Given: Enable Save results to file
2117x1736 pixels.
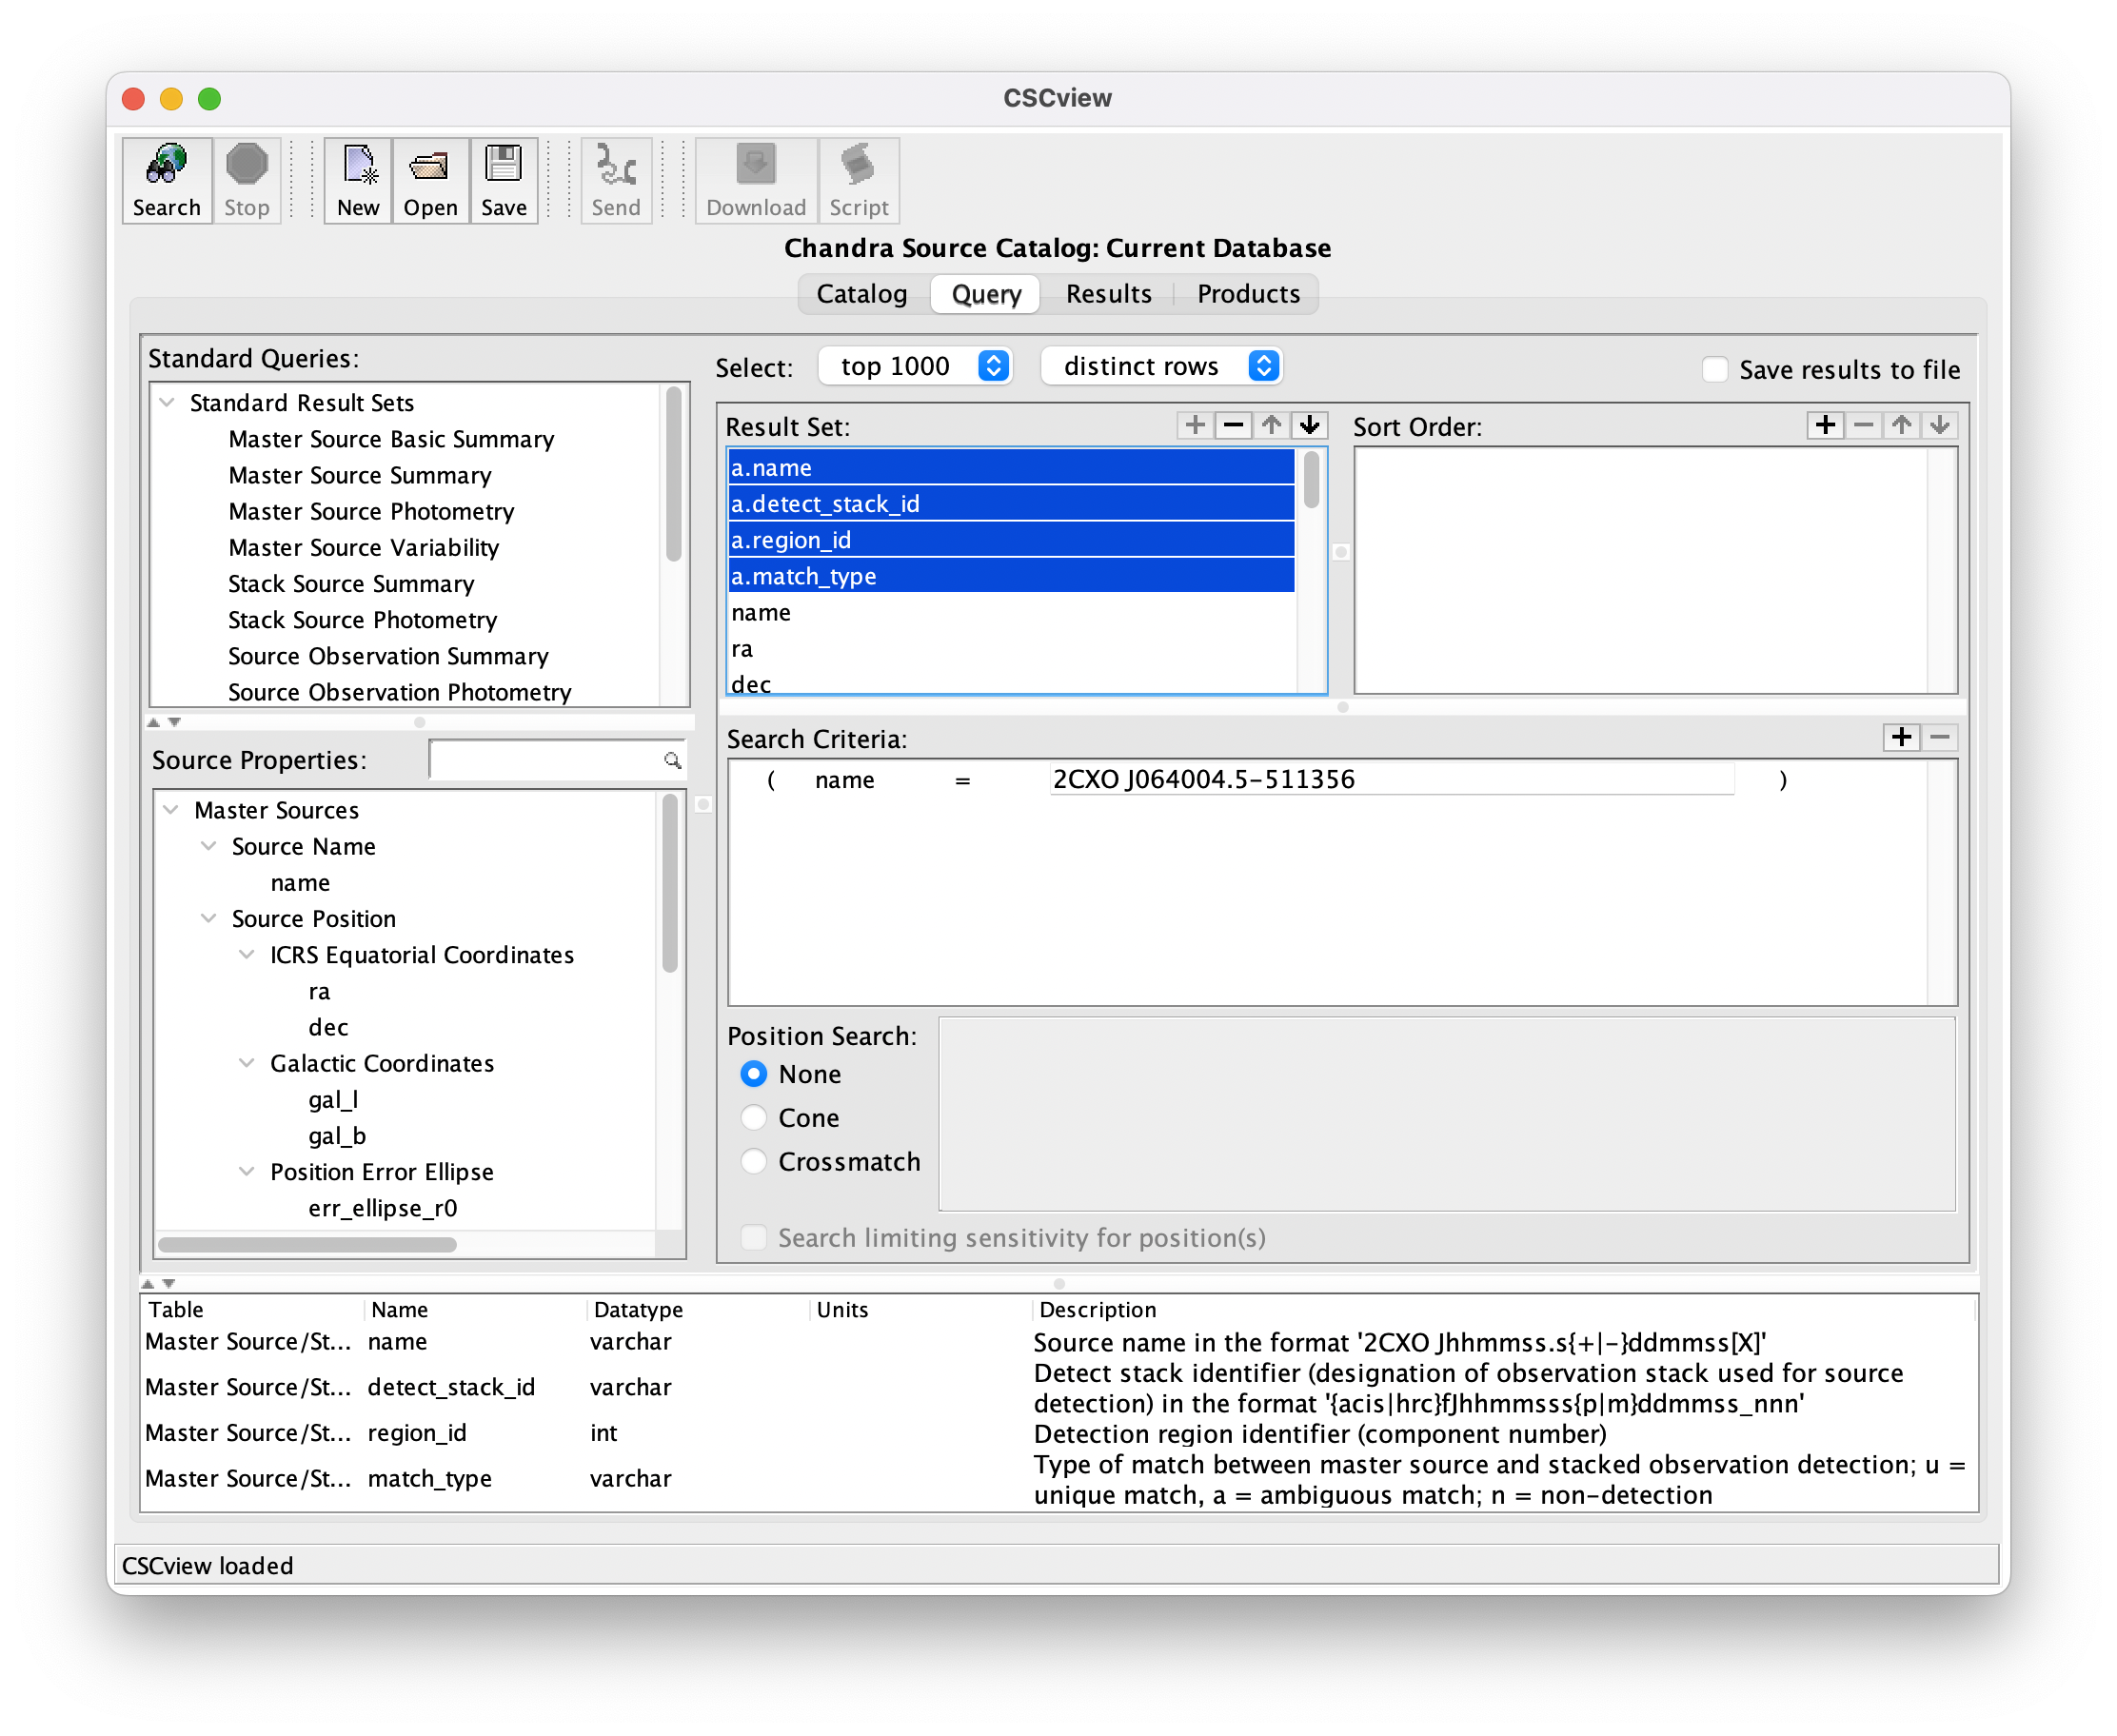Looking at the screenshot, I should [x=1714, y=369].
